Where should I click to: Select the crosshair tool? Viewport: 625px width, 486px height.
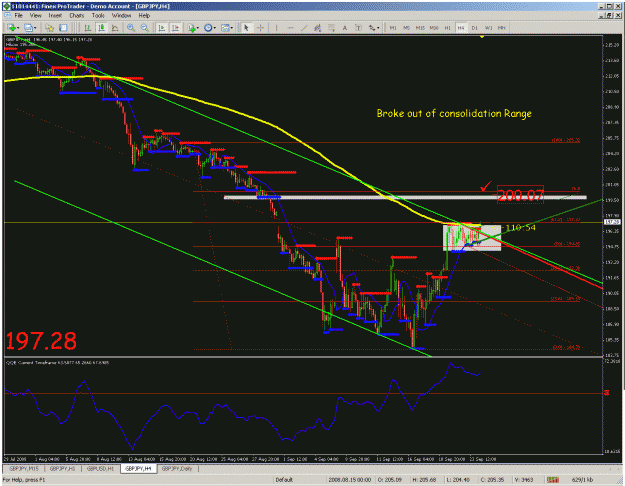[260, 28]
